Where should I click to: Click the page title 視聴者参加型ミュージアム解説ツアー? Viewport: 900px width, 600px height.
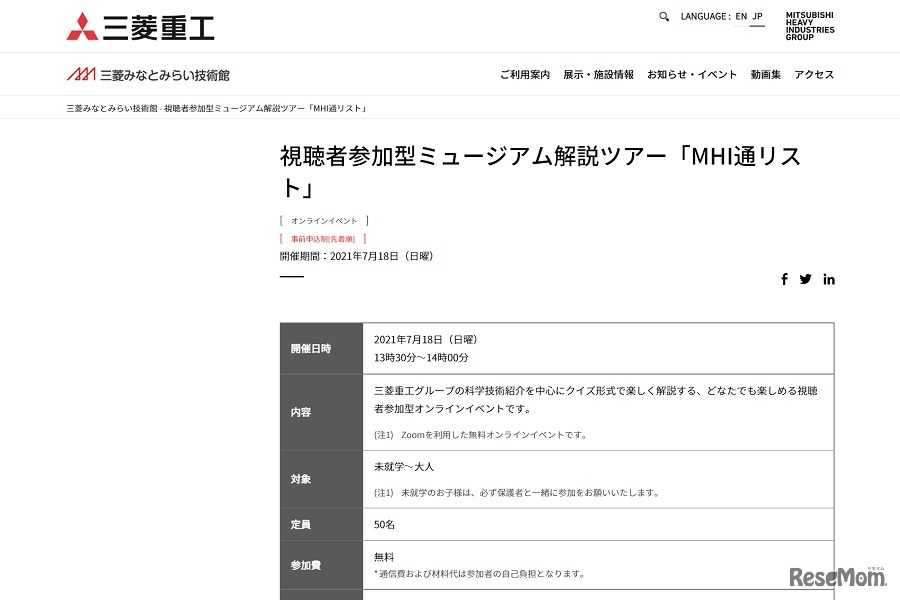pos(540,172)
